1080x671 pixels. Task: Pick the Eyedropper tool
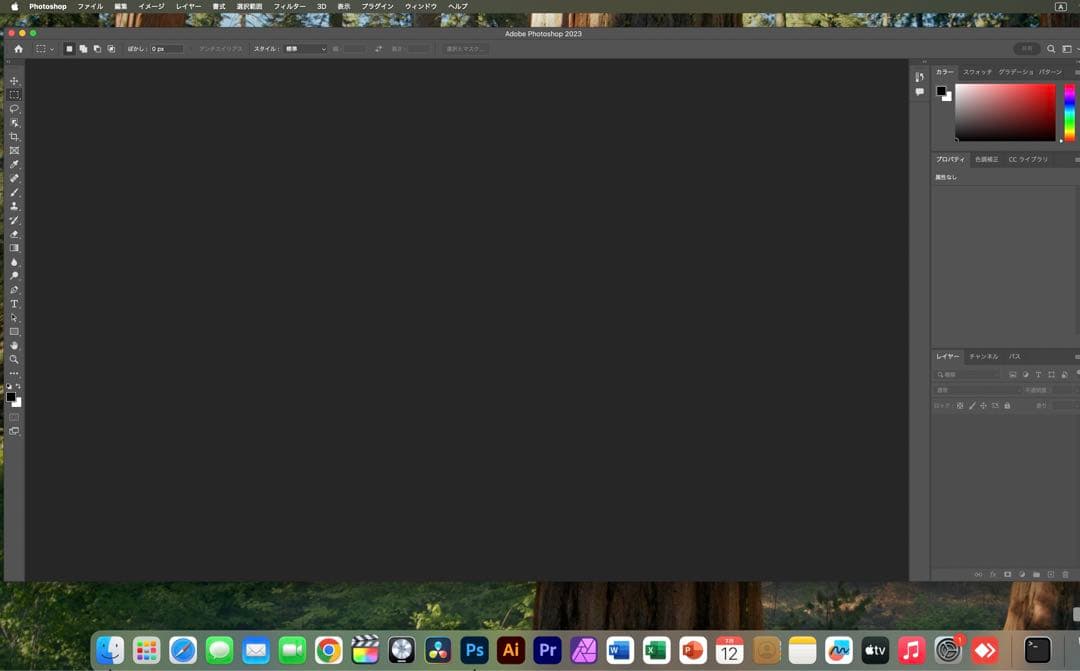14,164
